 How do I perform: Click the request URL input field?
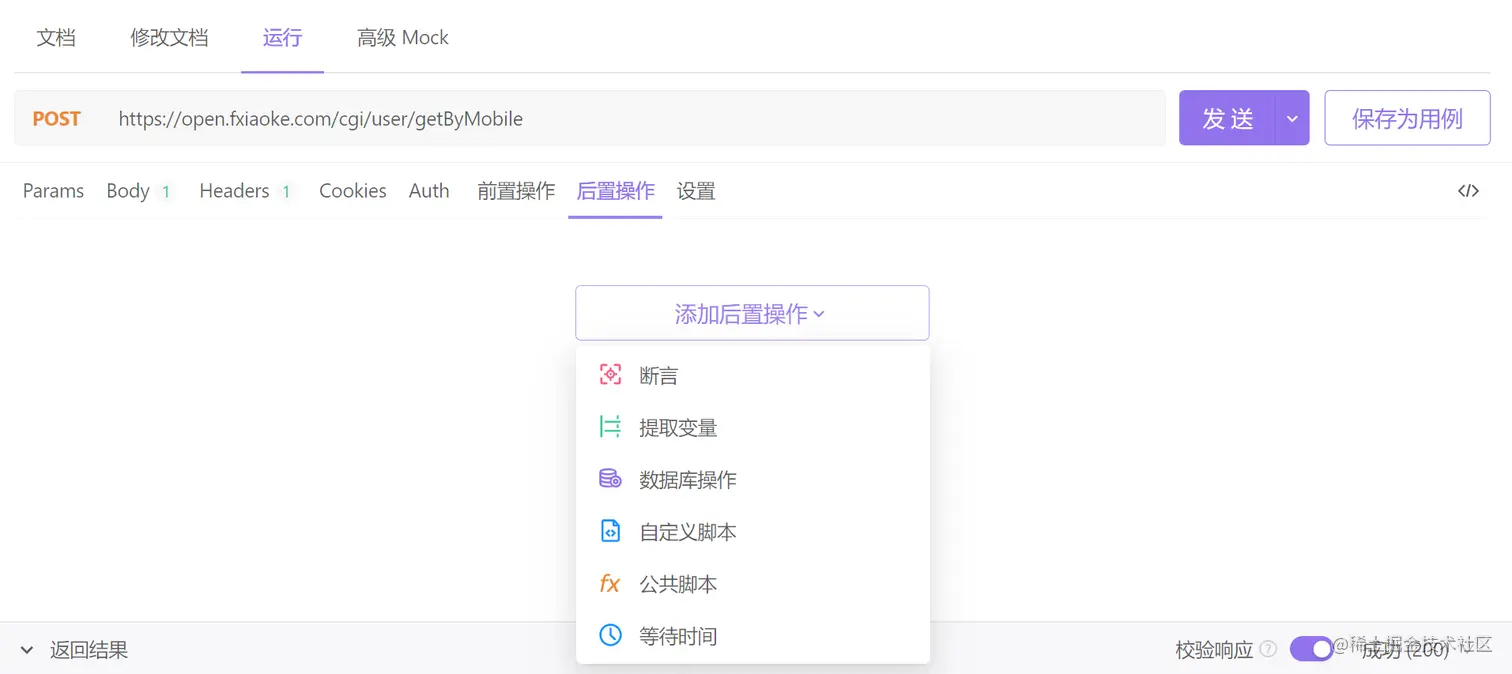click(x=640, y=118)
